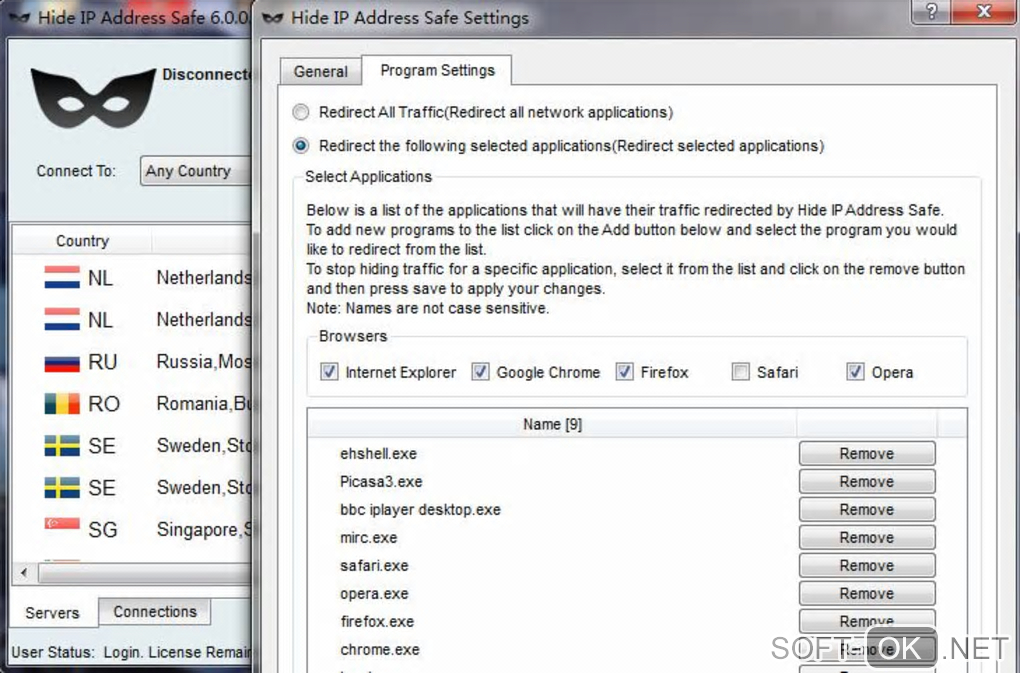Select mirc.exe row text
Image resolution: width=1020 pixels, height=673 pixels.
tap(368, 537)
